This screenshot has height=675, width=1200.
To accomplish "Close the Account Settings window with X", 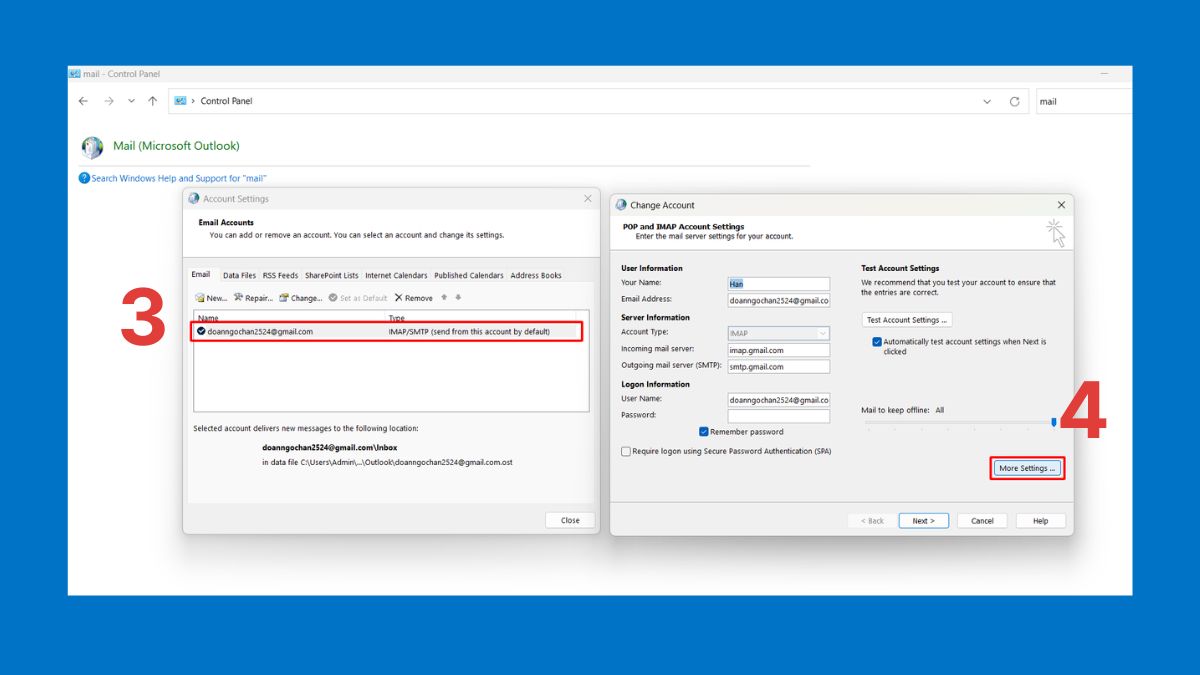I will pyautogui.click(x=588, y=199).
